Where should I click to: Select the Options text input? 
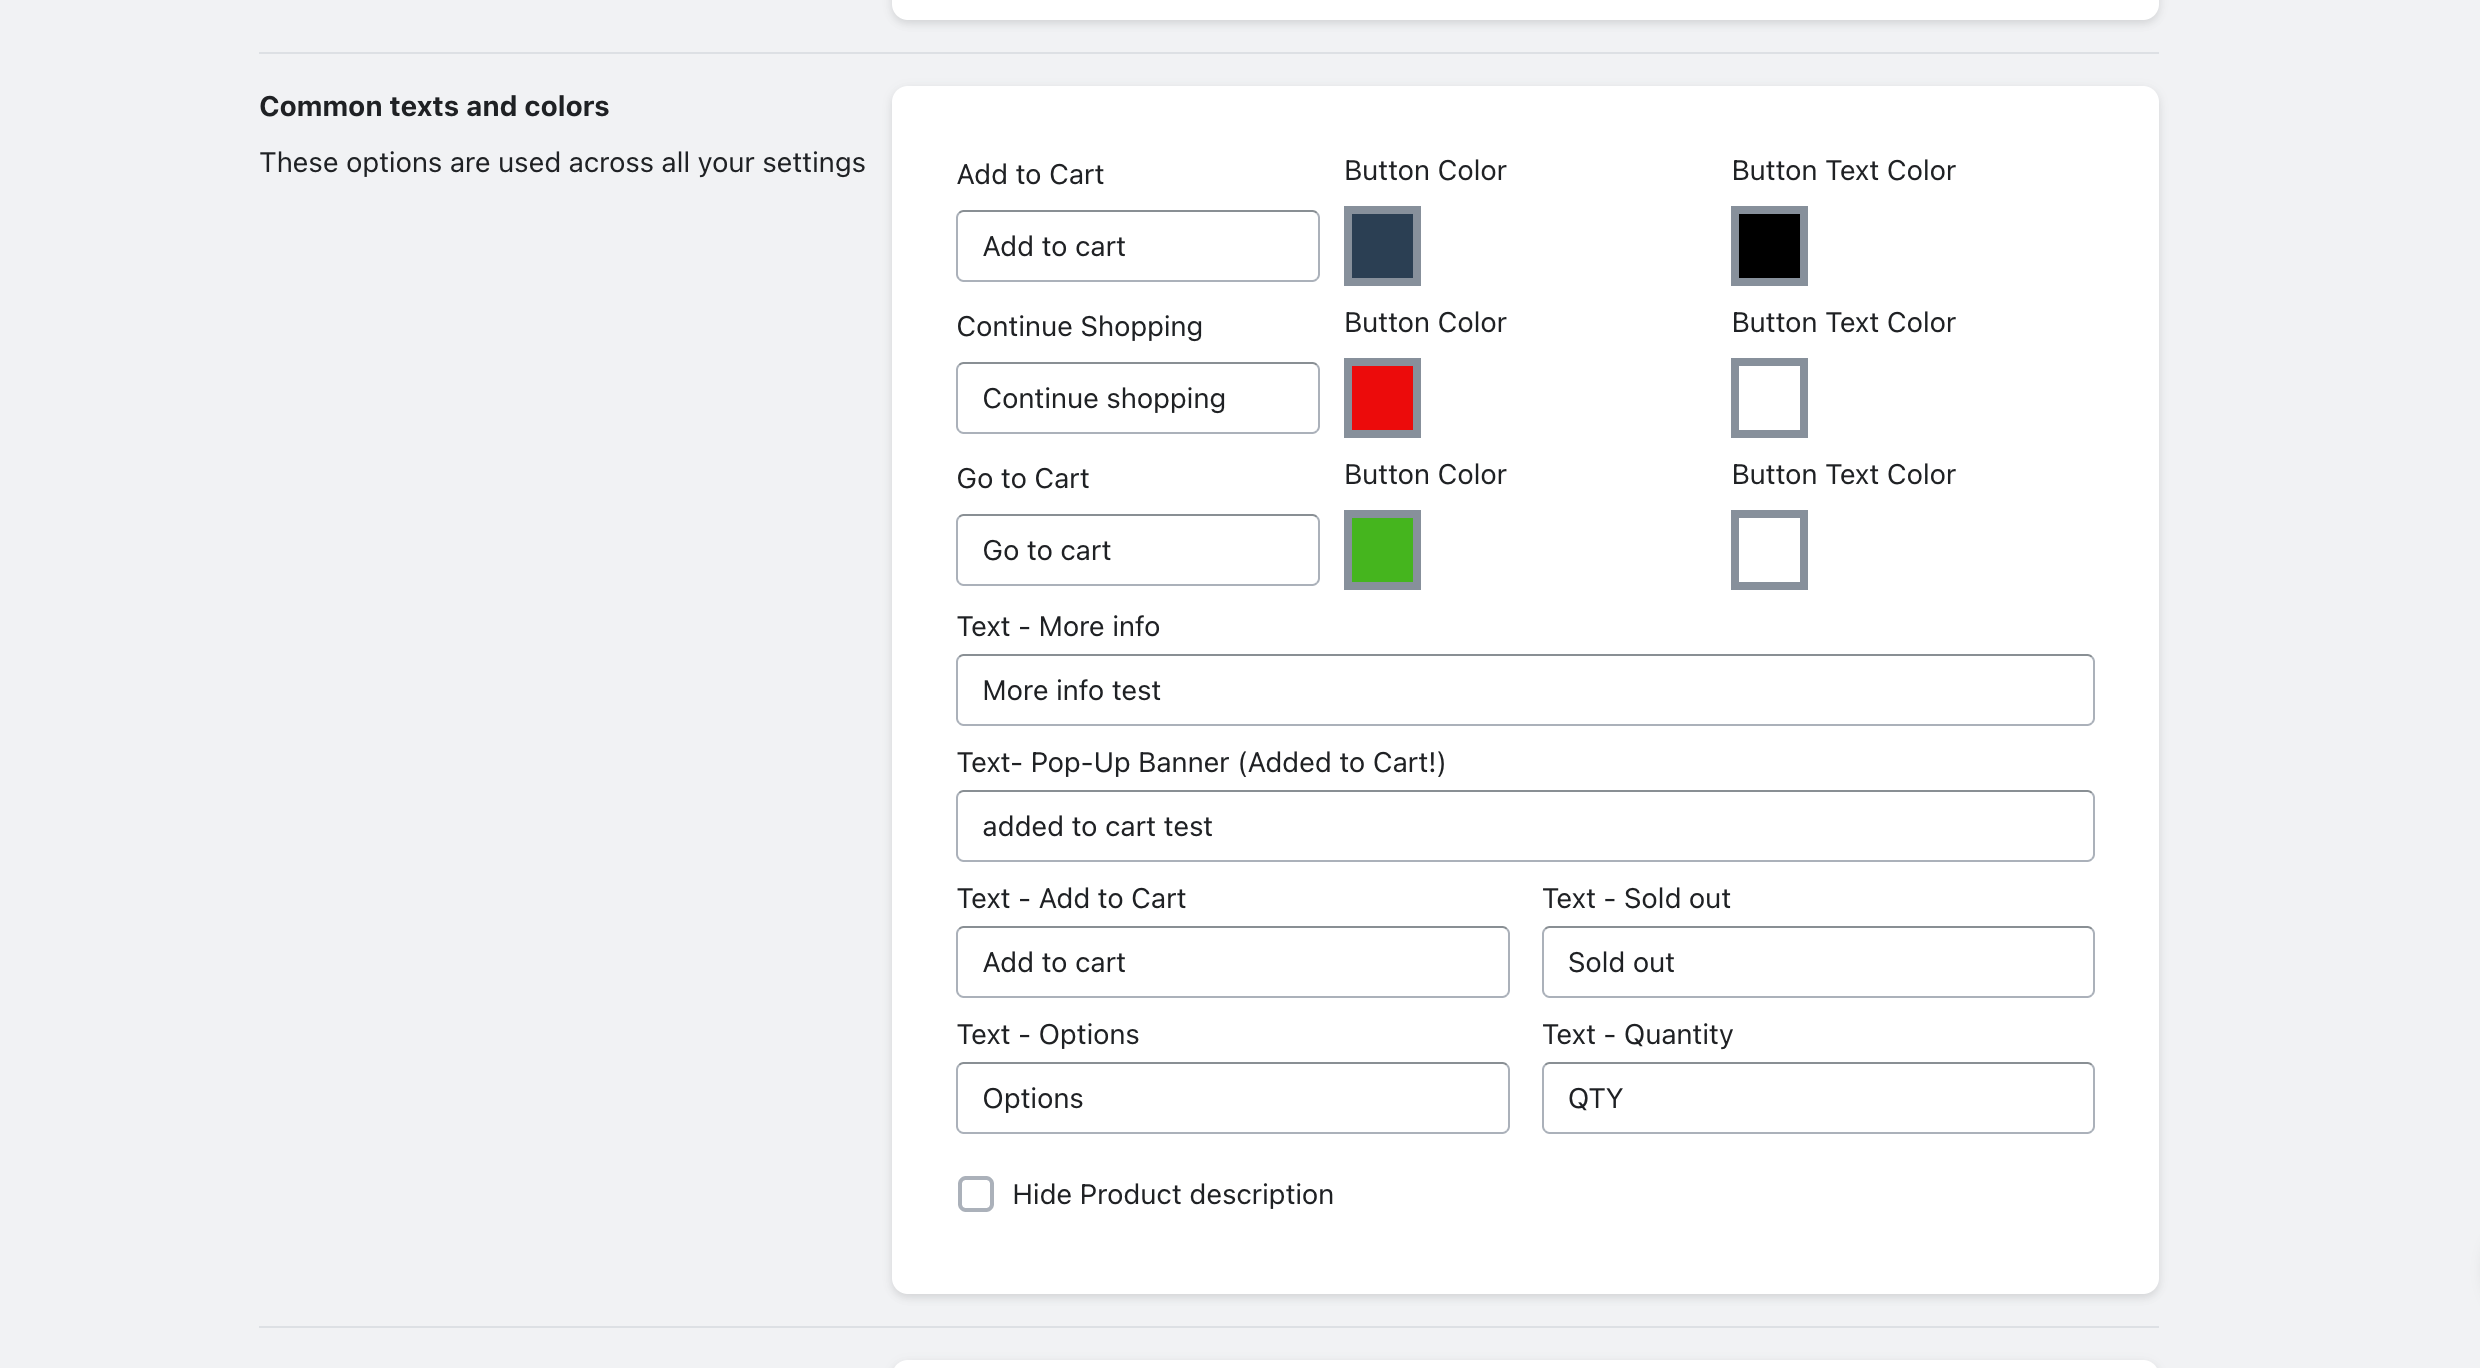1232,1098
